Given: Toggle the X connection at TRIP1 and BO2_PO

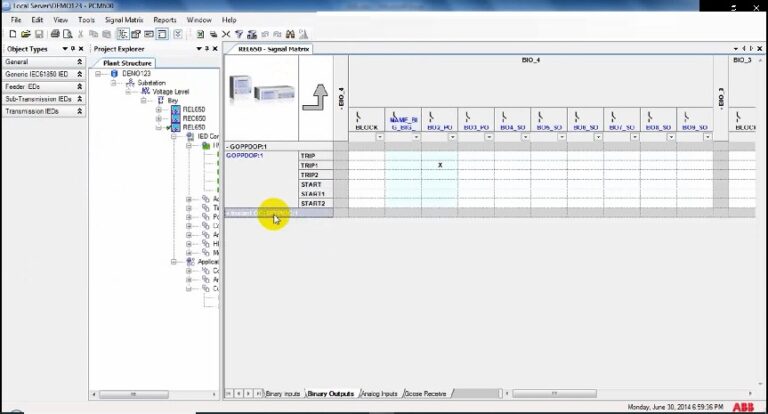Looking at the screenshot, I should click(440, 165).
